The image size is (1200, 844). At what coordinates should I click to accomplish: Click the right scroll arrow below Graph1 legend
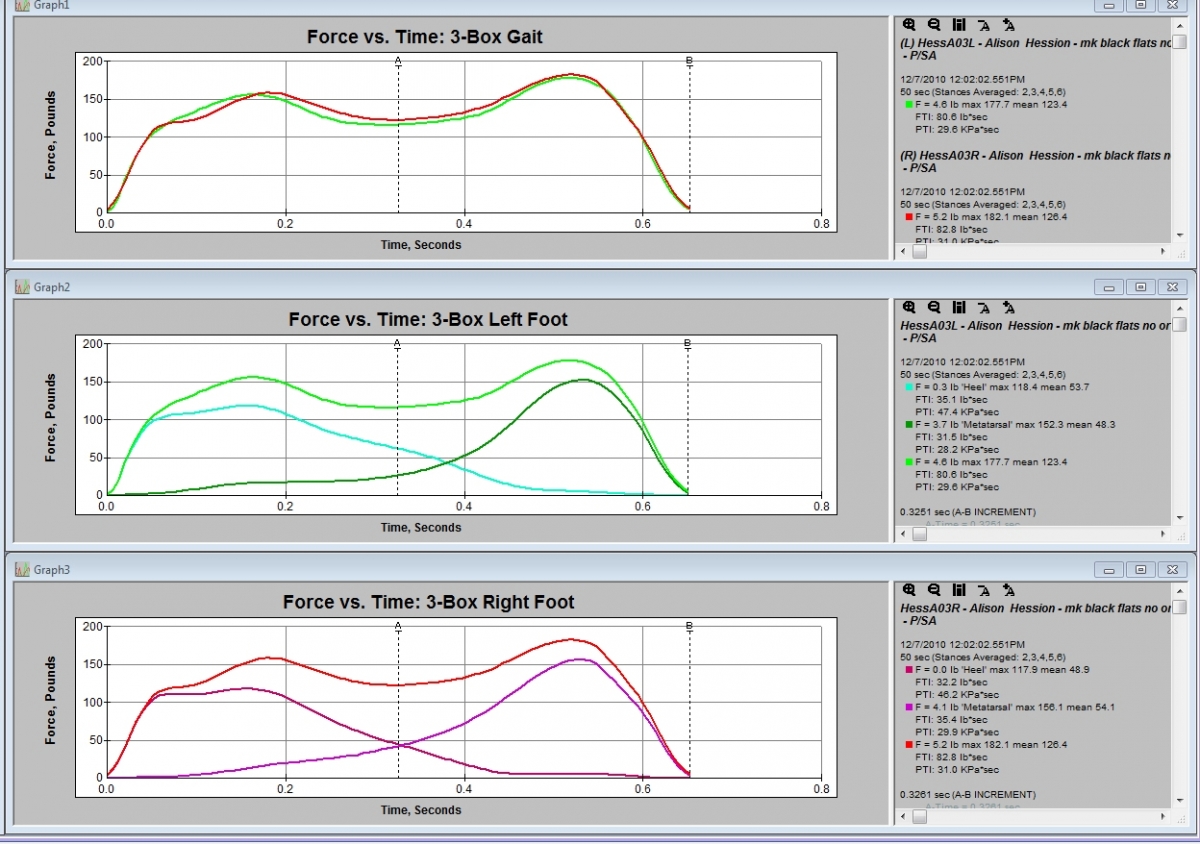pyautogui.click(x=1162, y=251)
